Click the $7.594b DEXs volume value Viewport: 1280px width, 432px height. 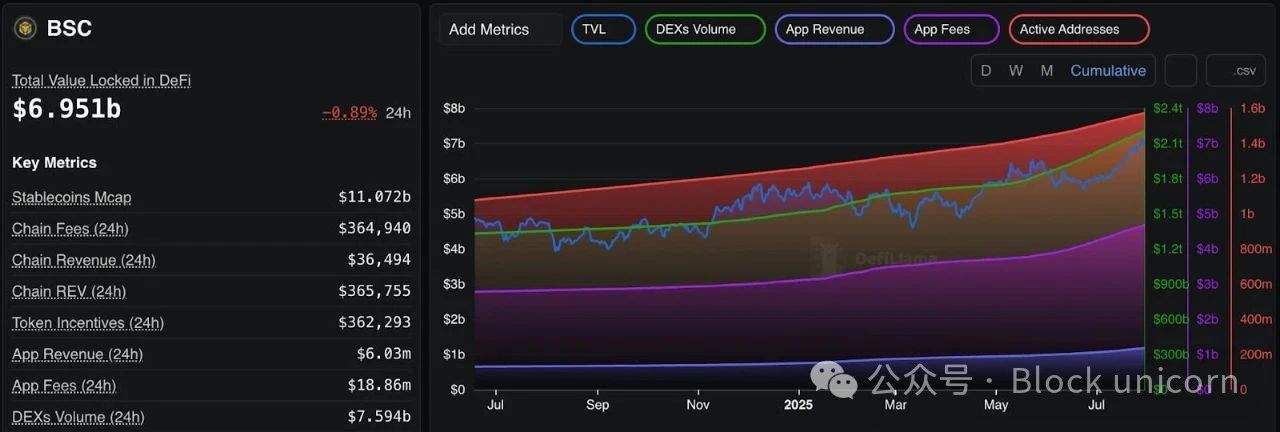[x=379, y=417]
